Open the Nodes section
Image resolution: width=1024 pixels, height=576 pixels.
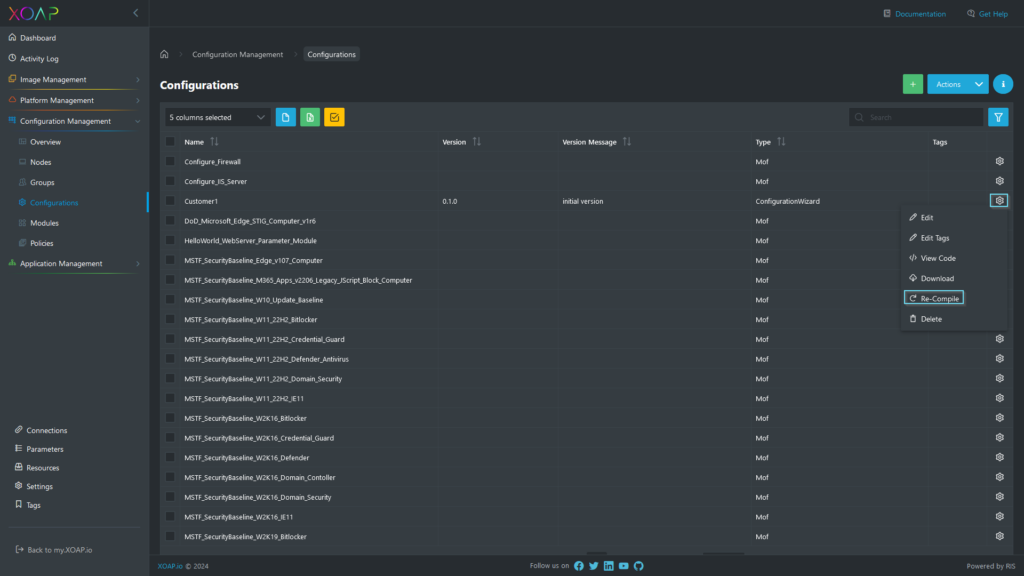coord(40,162)
